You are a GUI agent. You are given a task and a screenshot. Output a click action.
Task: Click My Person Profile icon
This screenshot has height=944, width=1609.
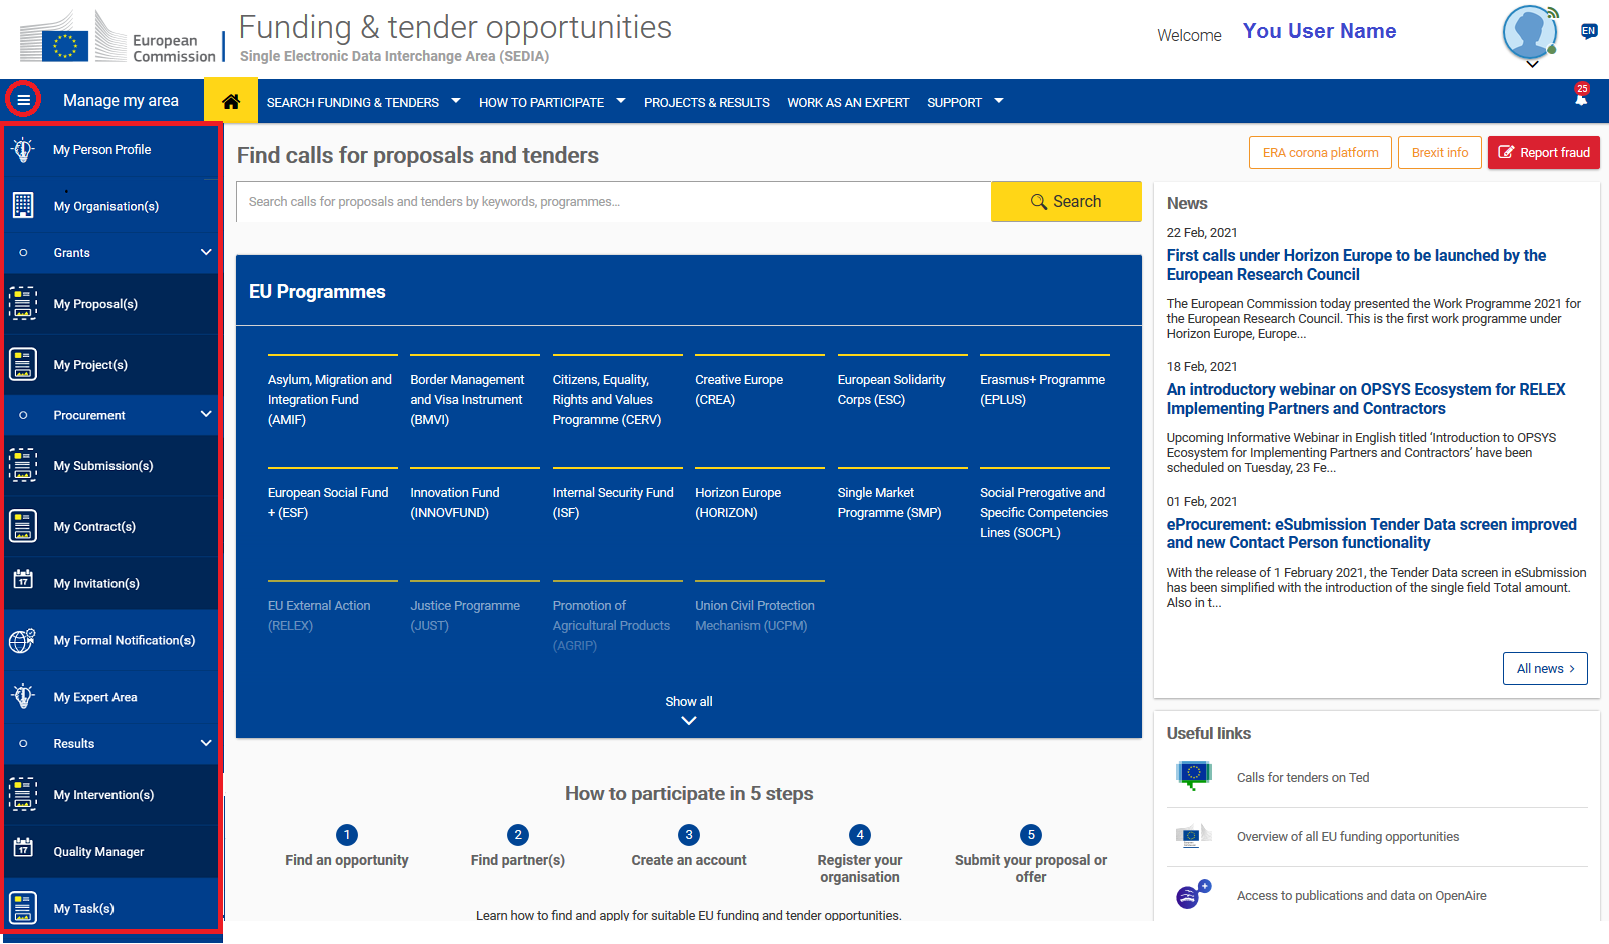pyautogui.click(x=23, y=150)
